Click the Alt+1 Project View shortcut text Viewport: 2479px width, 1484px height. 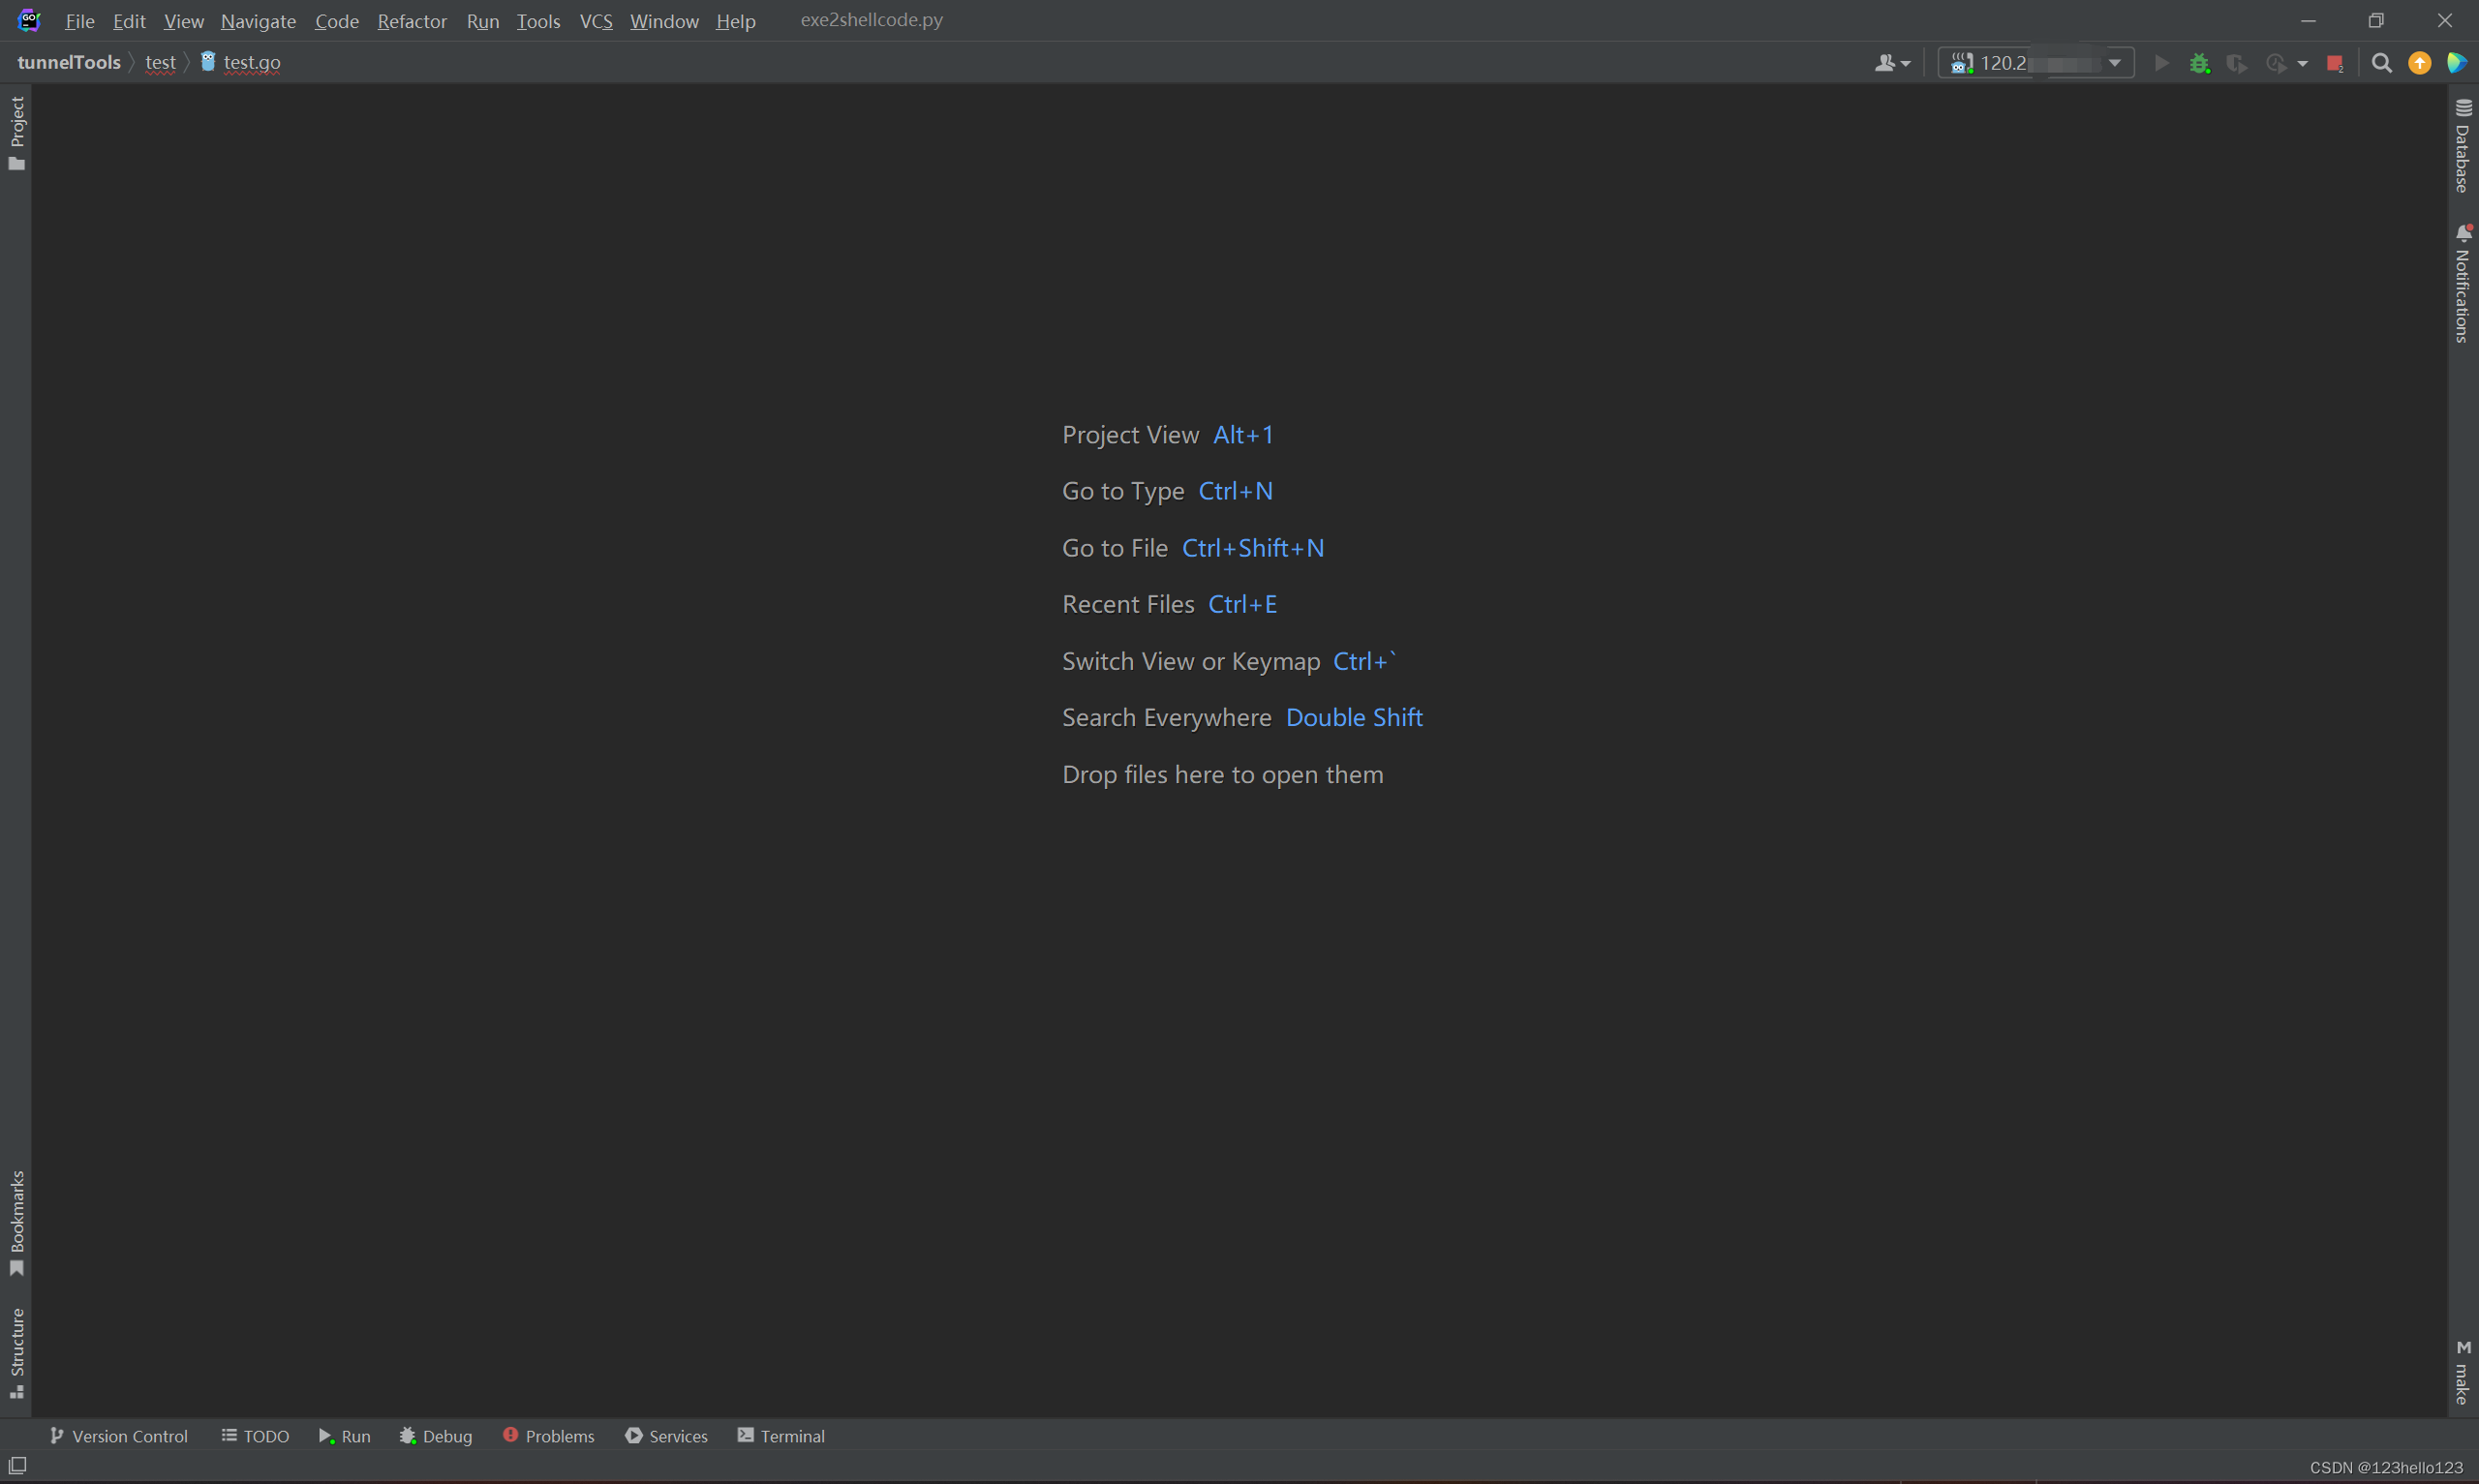tap(1243, 435)
